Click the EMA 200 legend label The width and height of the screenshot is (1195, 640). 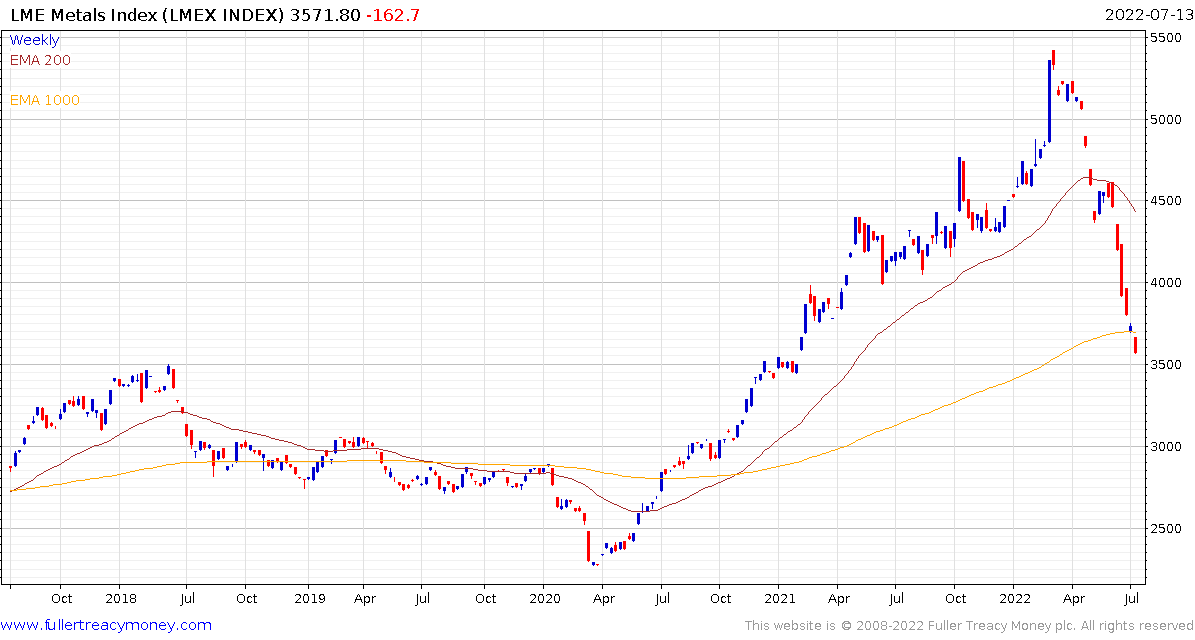[x=40, y=60]
